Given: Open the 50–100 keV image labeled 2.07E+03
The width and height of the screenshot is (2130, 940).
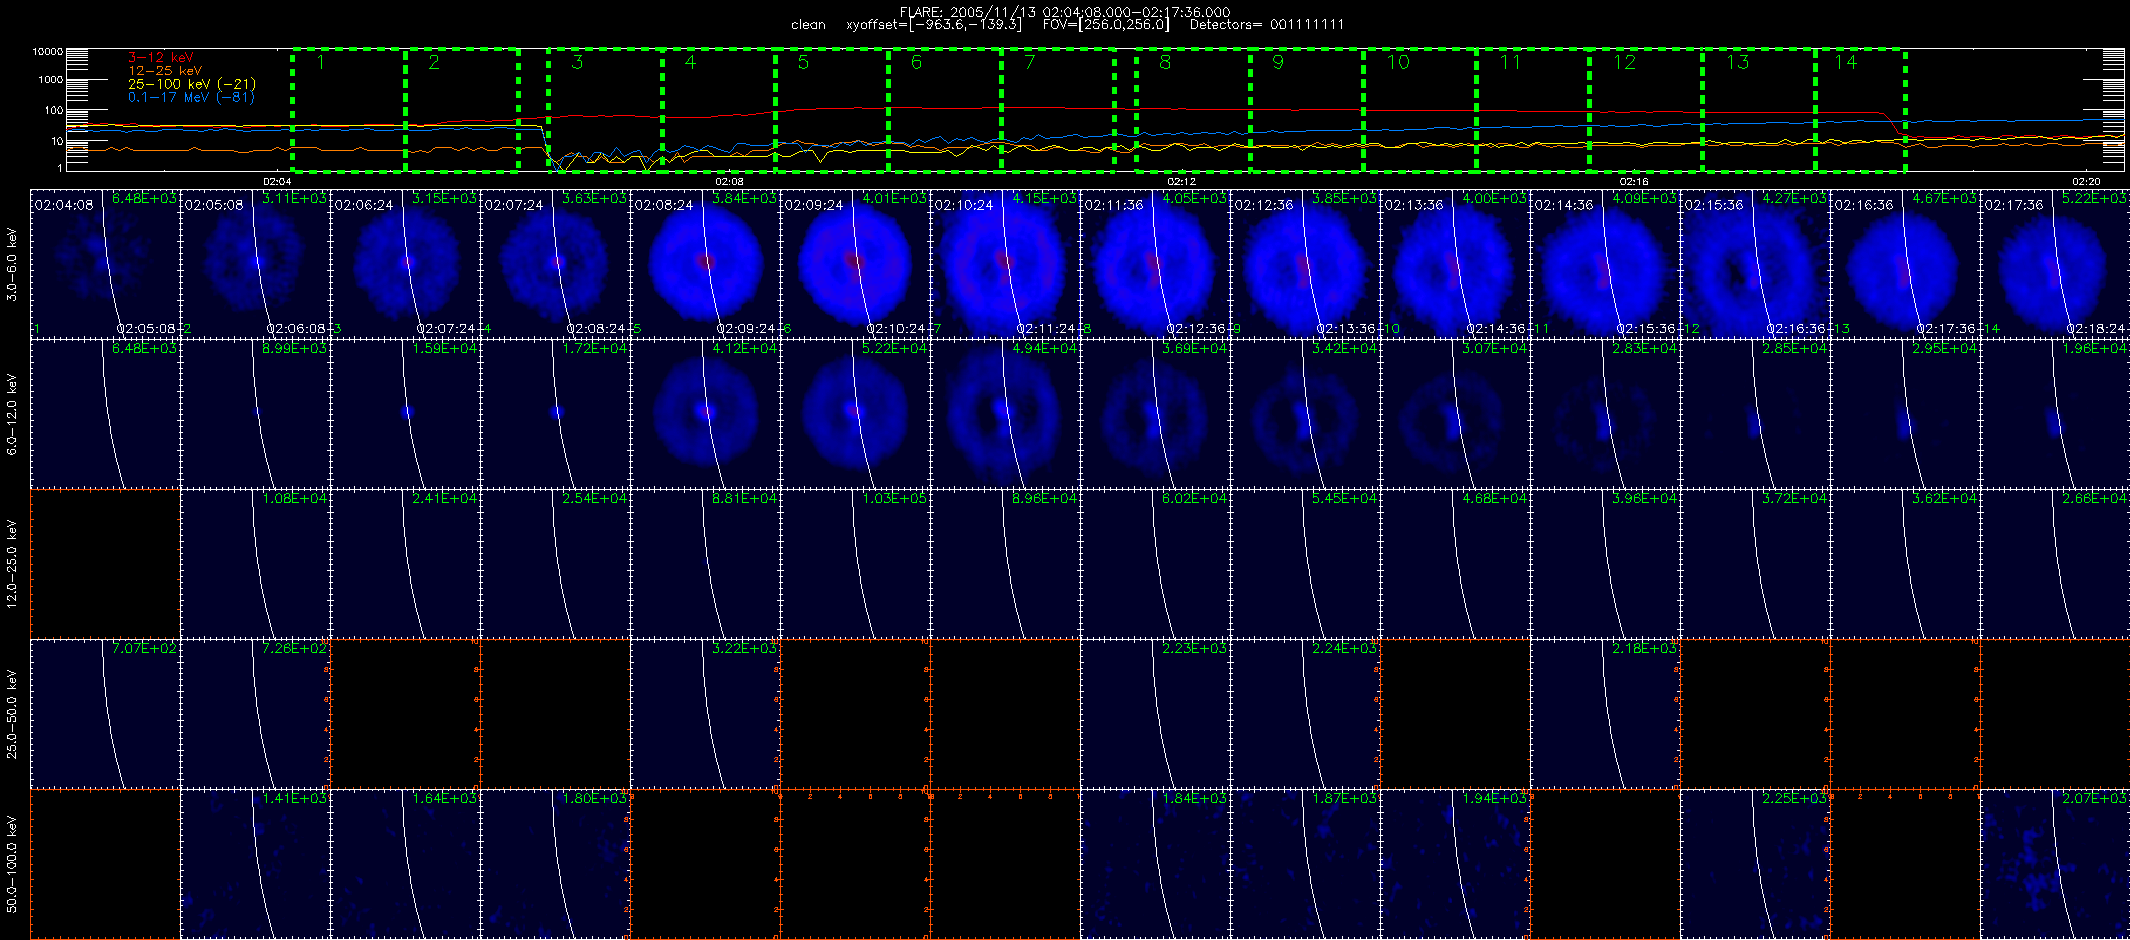Looking at the screenshot, I should 2055,863.
